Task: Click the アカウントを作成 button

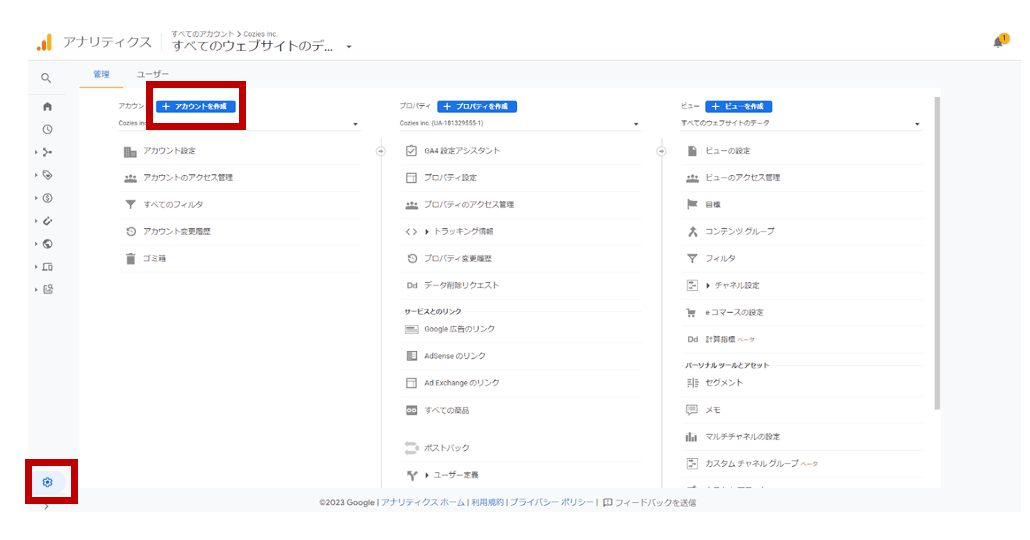Action: pos(196,106)
